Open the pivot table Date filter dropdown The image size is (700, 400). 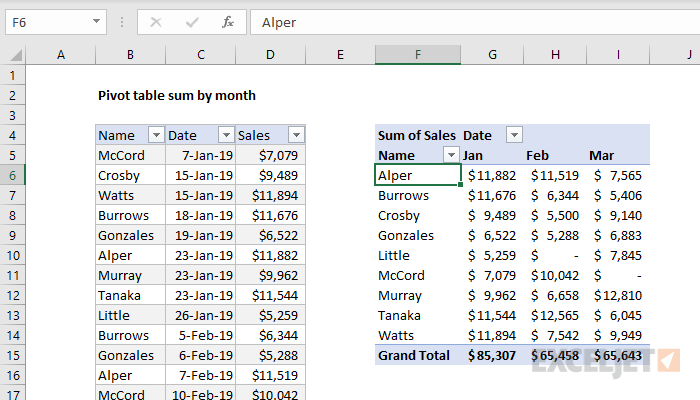513,135
